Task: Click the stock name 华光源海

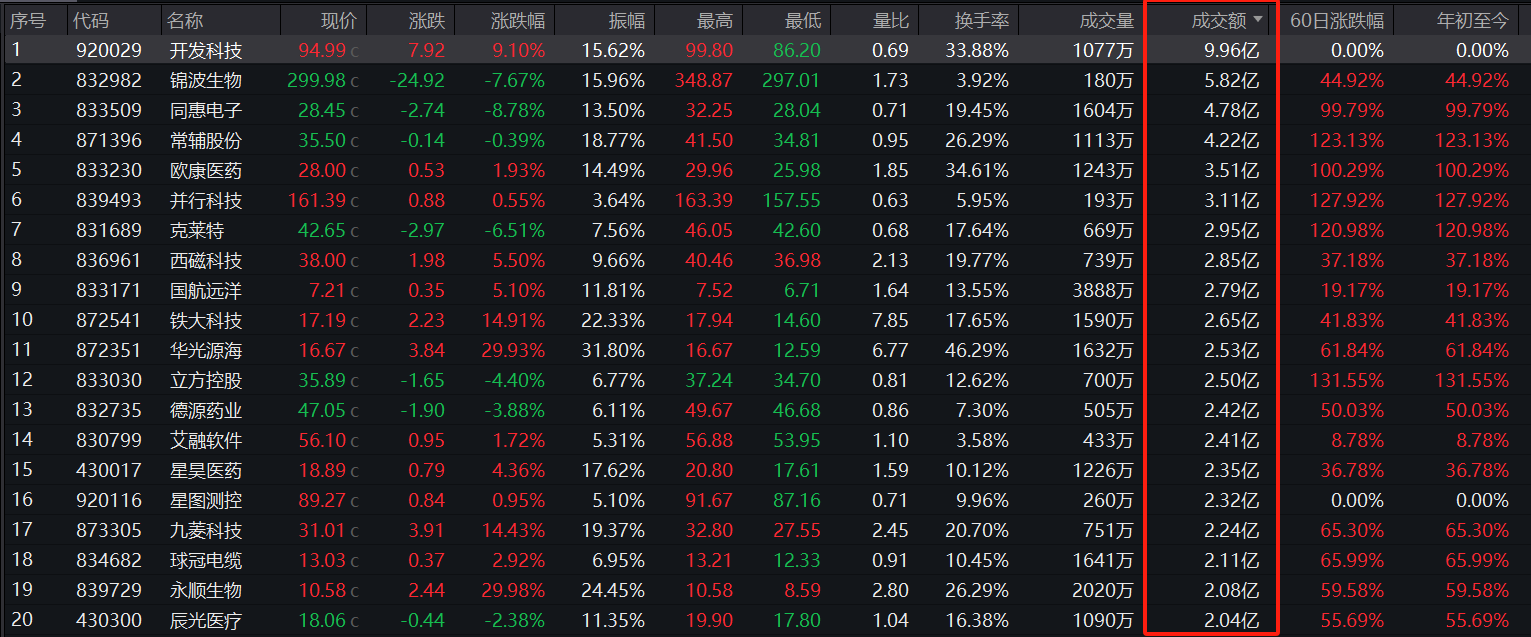Action: (x=205, y=350)
